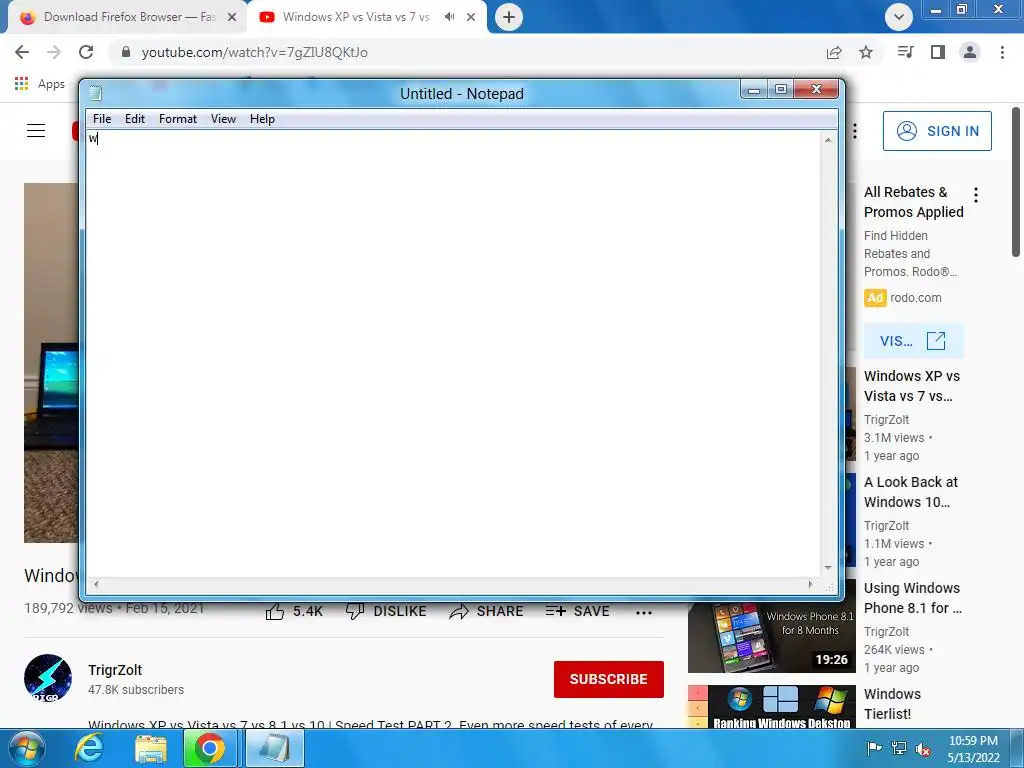Open Chrome media controls icon
Screen dimensions: 1024x768
(x=905, y=52)
